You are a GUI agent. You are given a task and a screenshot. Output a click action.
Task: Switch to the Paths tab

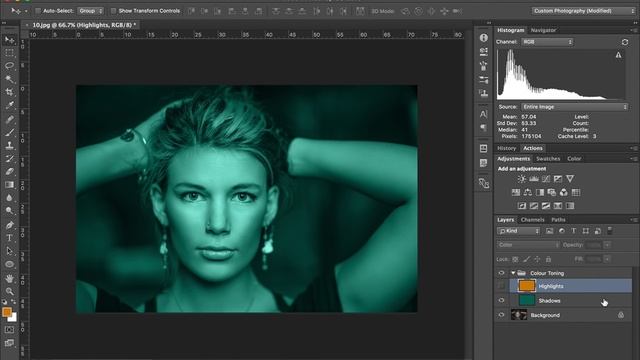558,220
